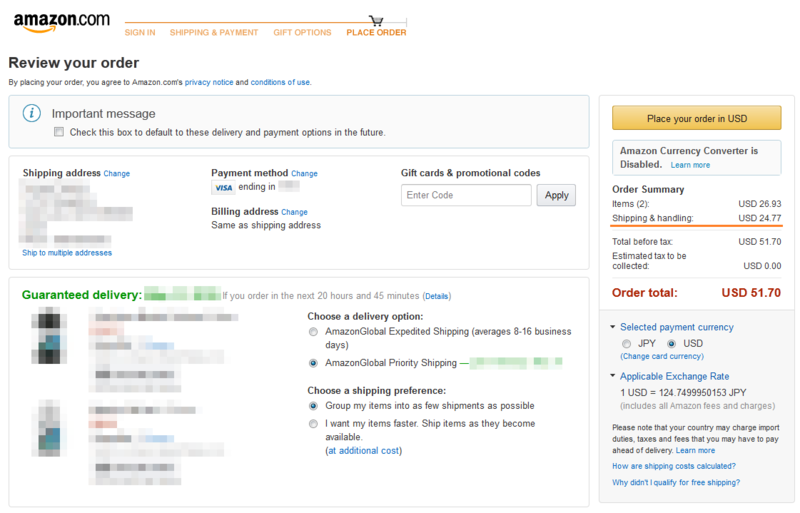800x513 pixels.
Task: Click the shopping cart progress icon
Action: click(376, 20)
